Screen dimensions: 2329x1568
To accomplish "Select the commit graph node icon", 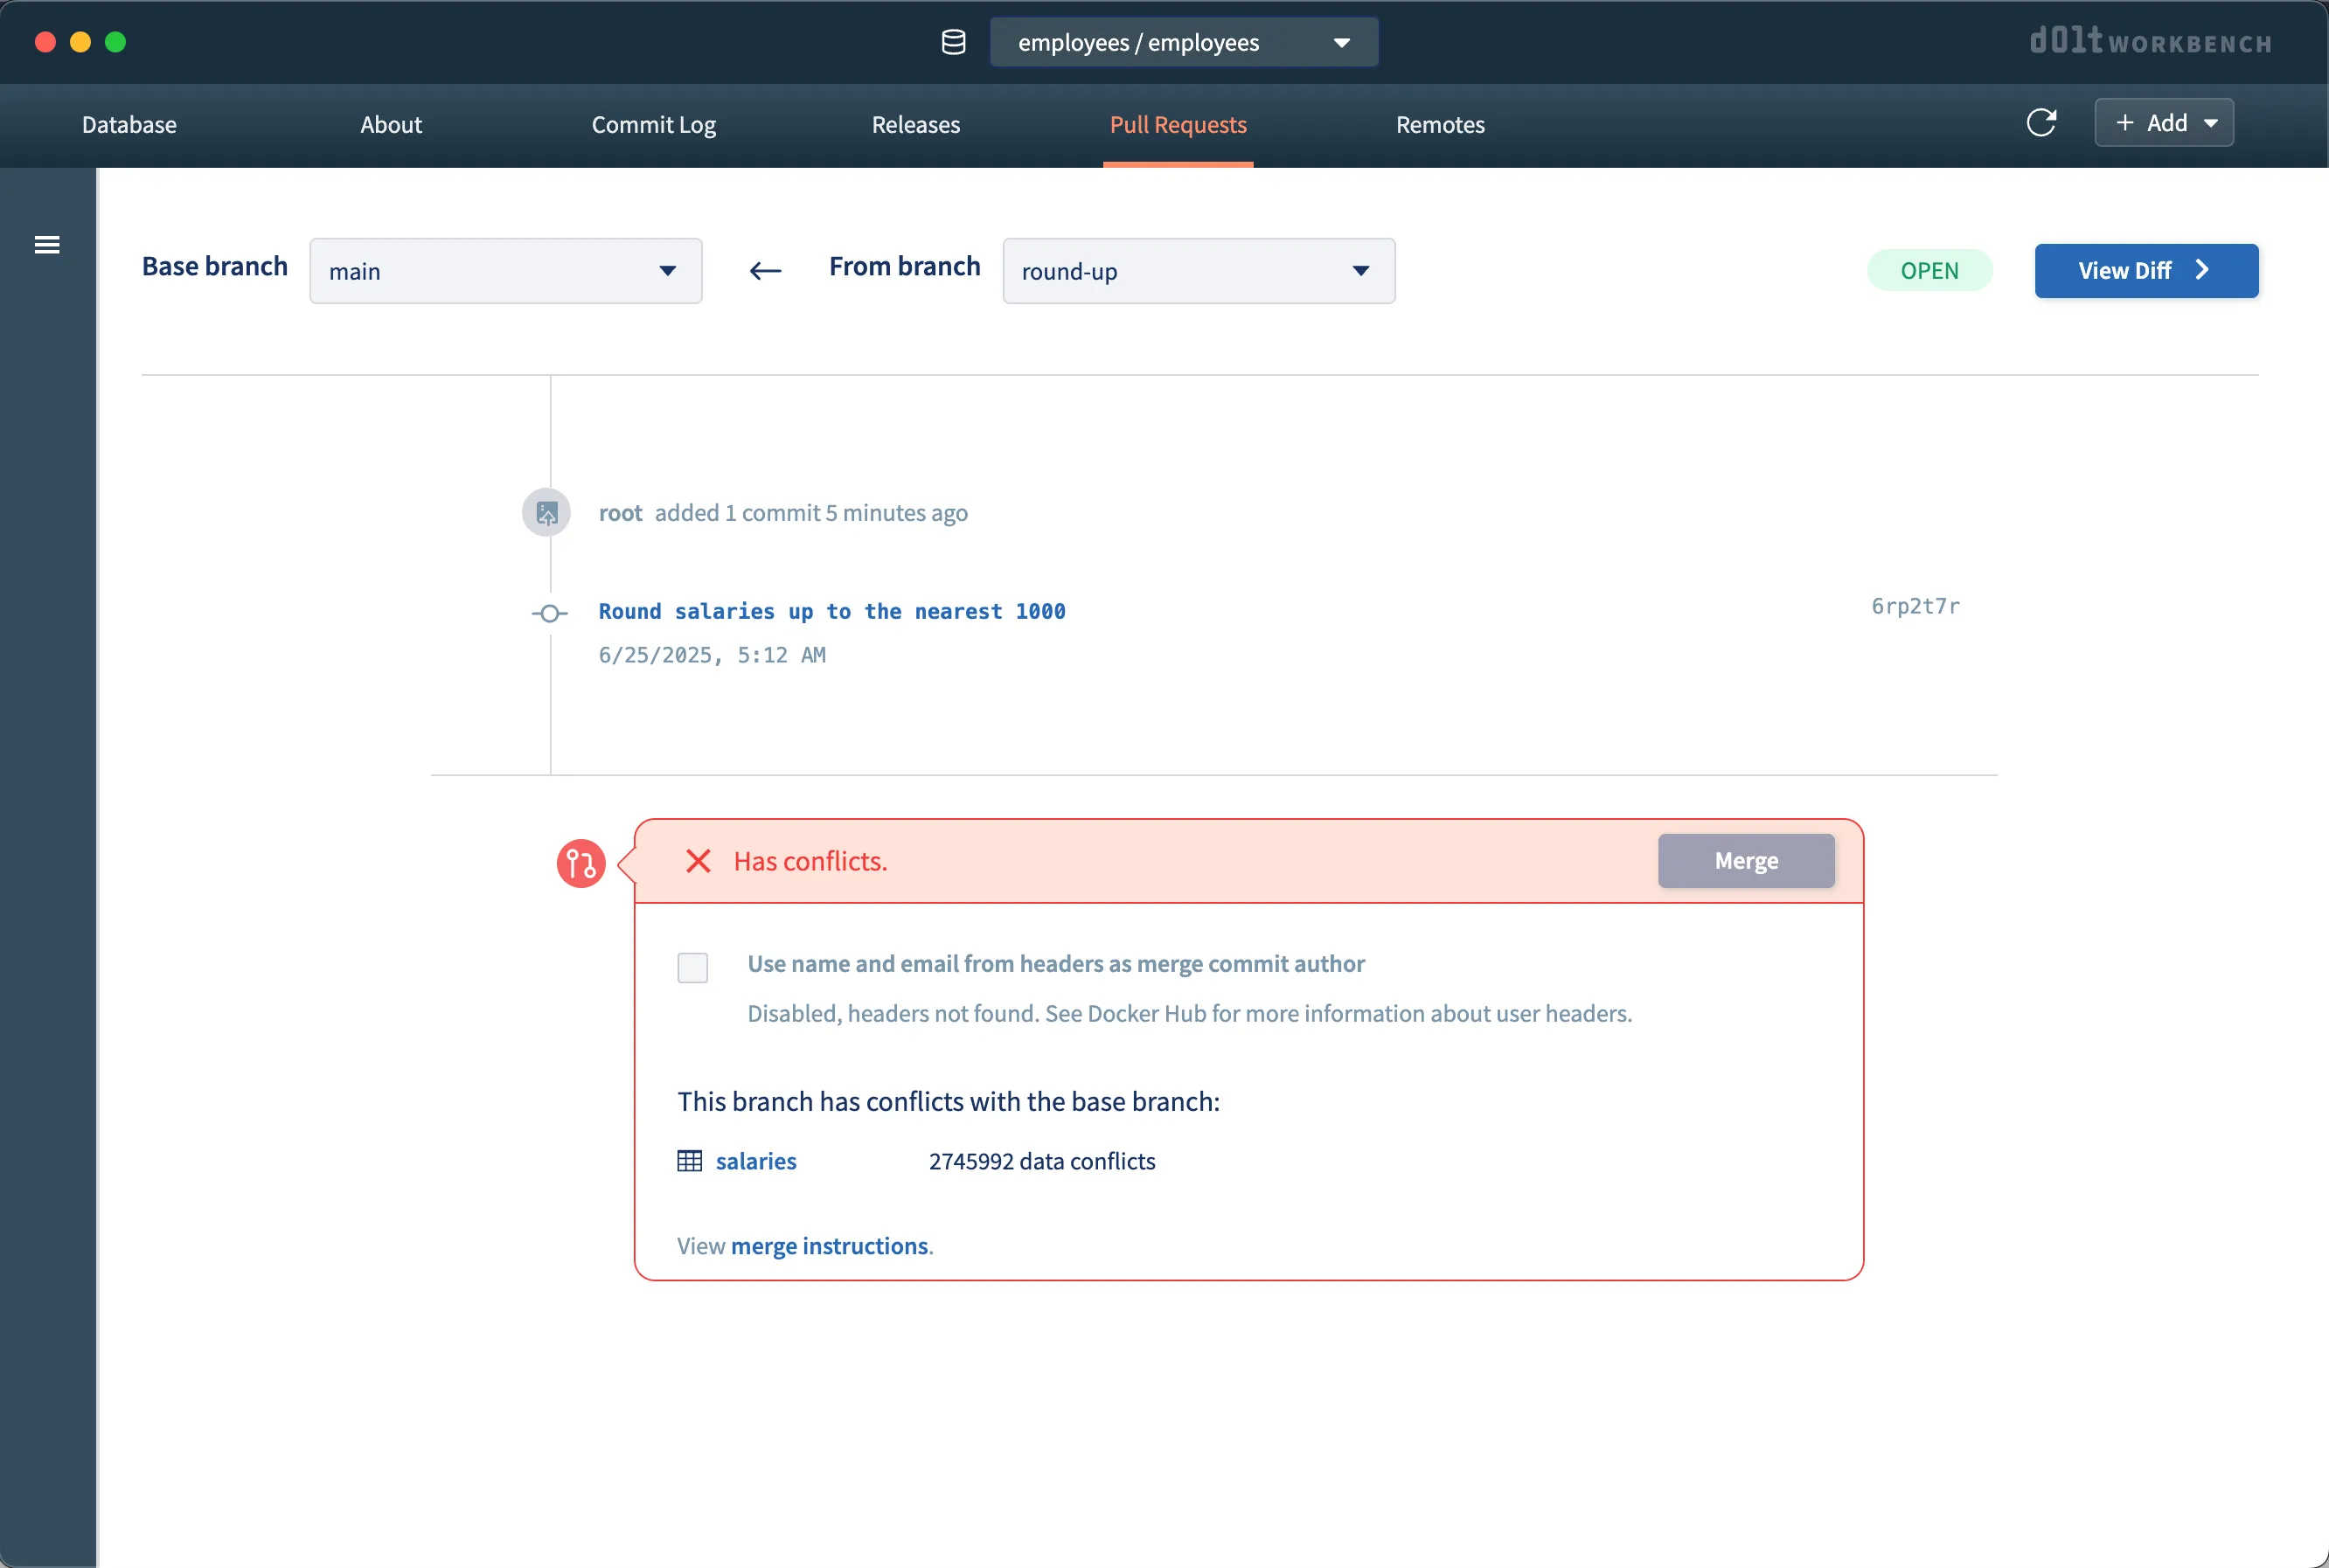I will [549, 611].
